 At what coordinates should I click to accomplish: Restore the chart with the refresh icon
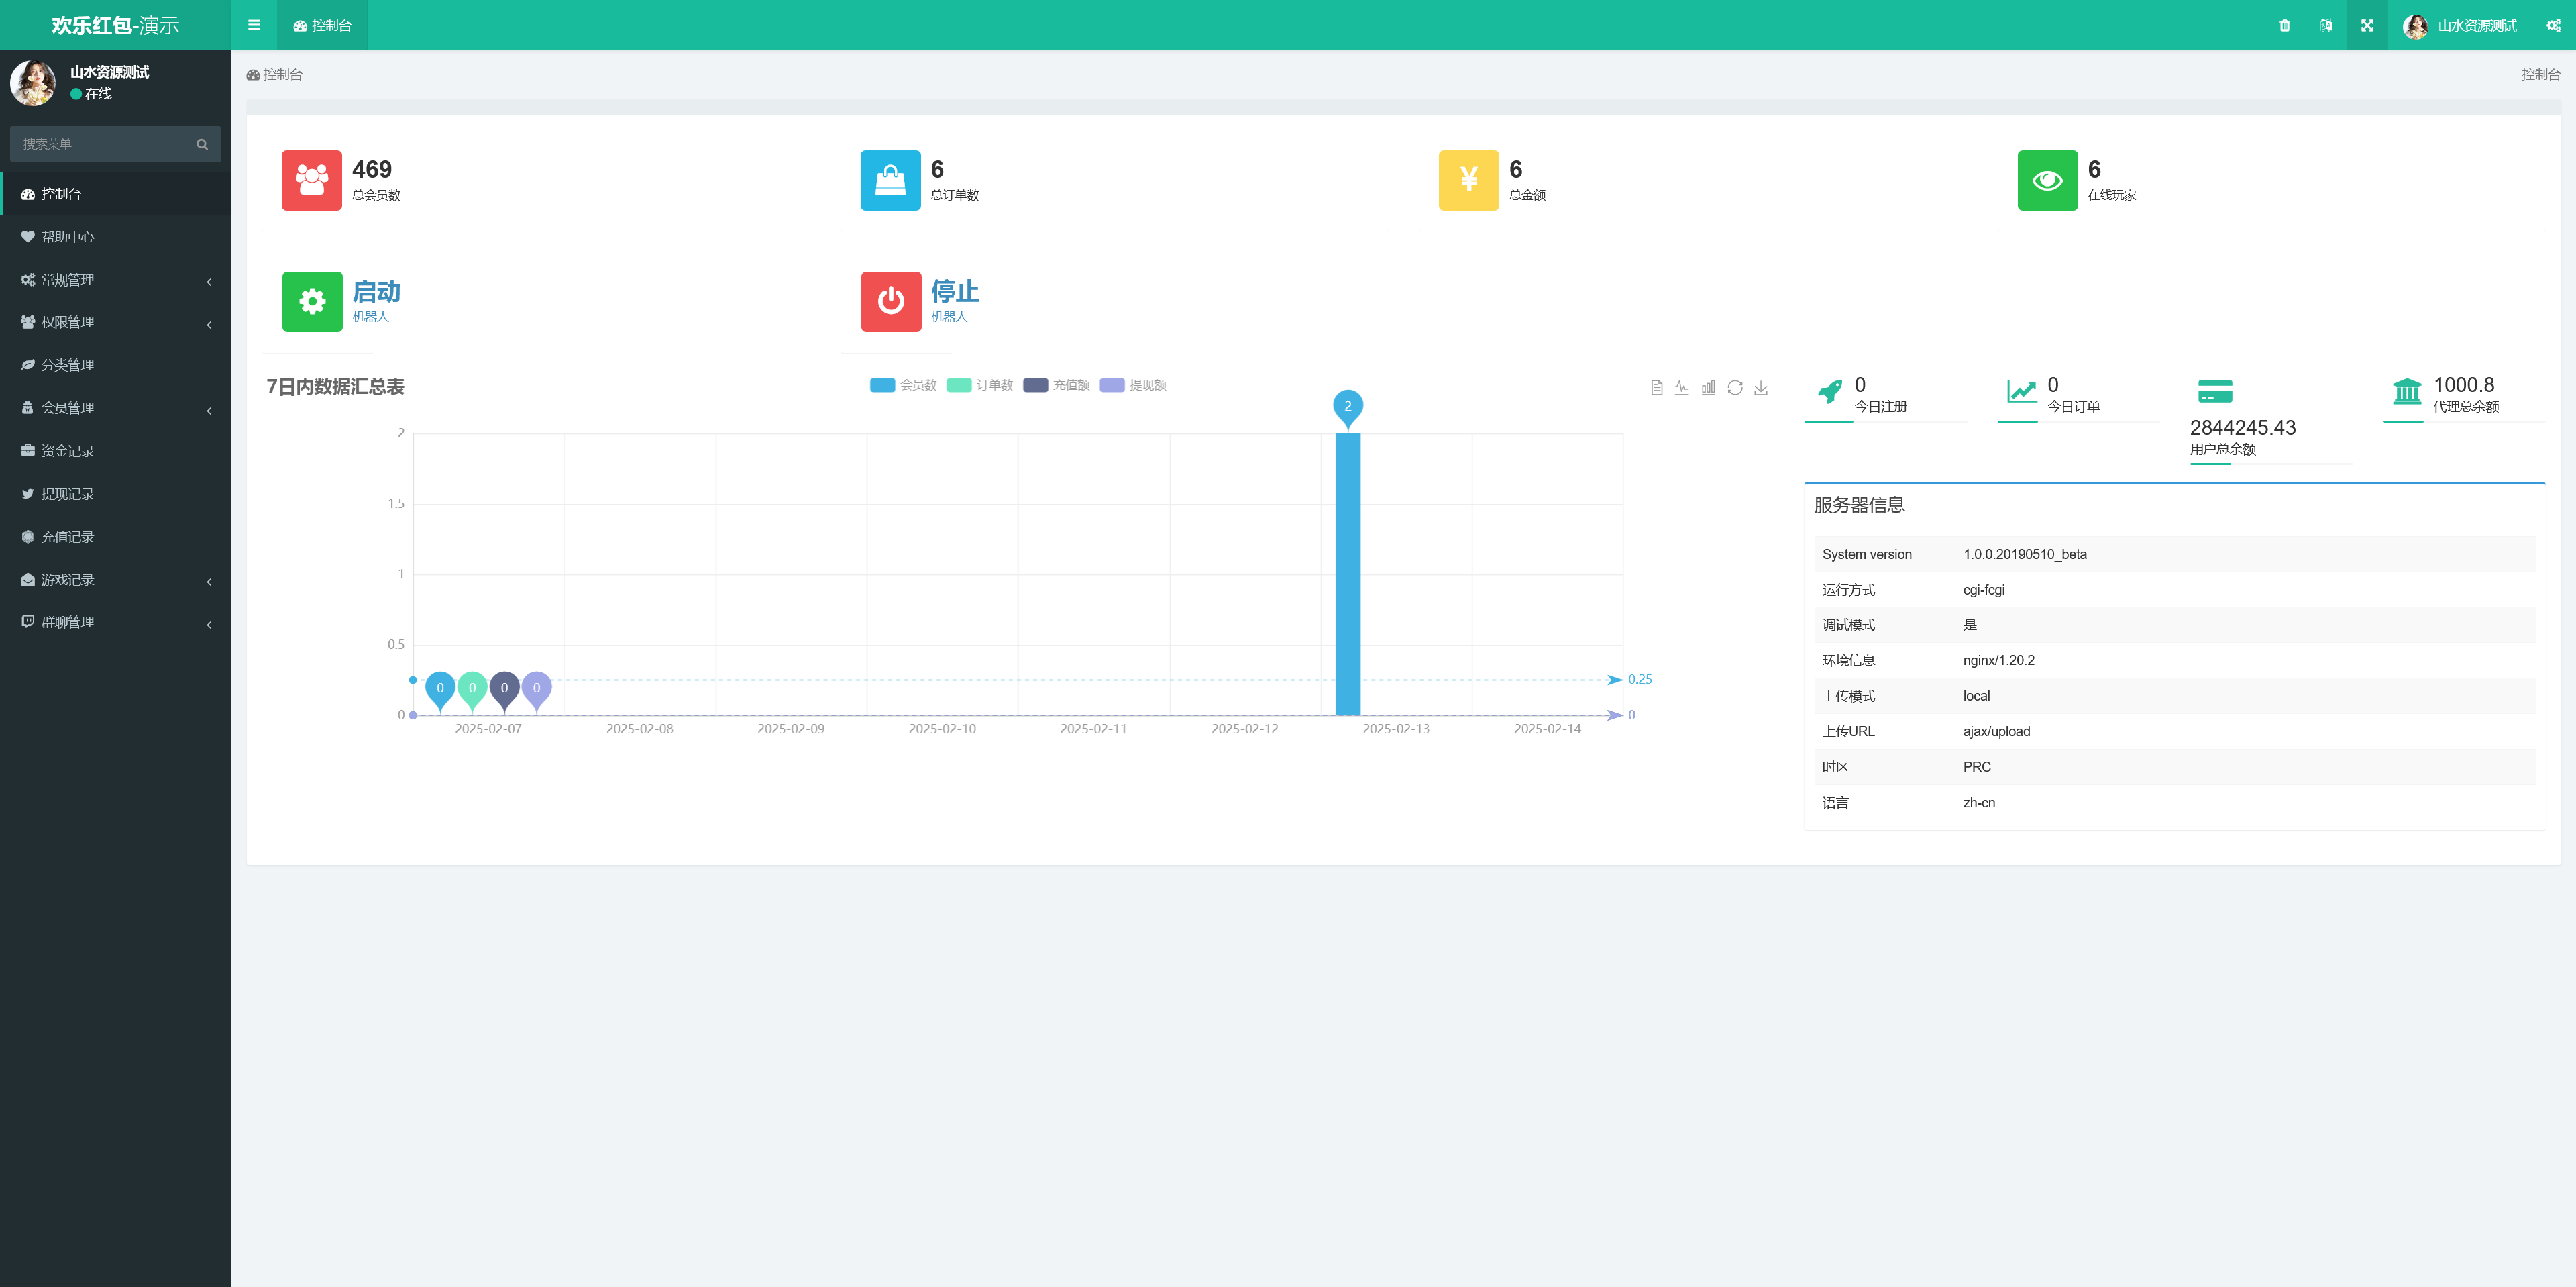click(1735, 388)
